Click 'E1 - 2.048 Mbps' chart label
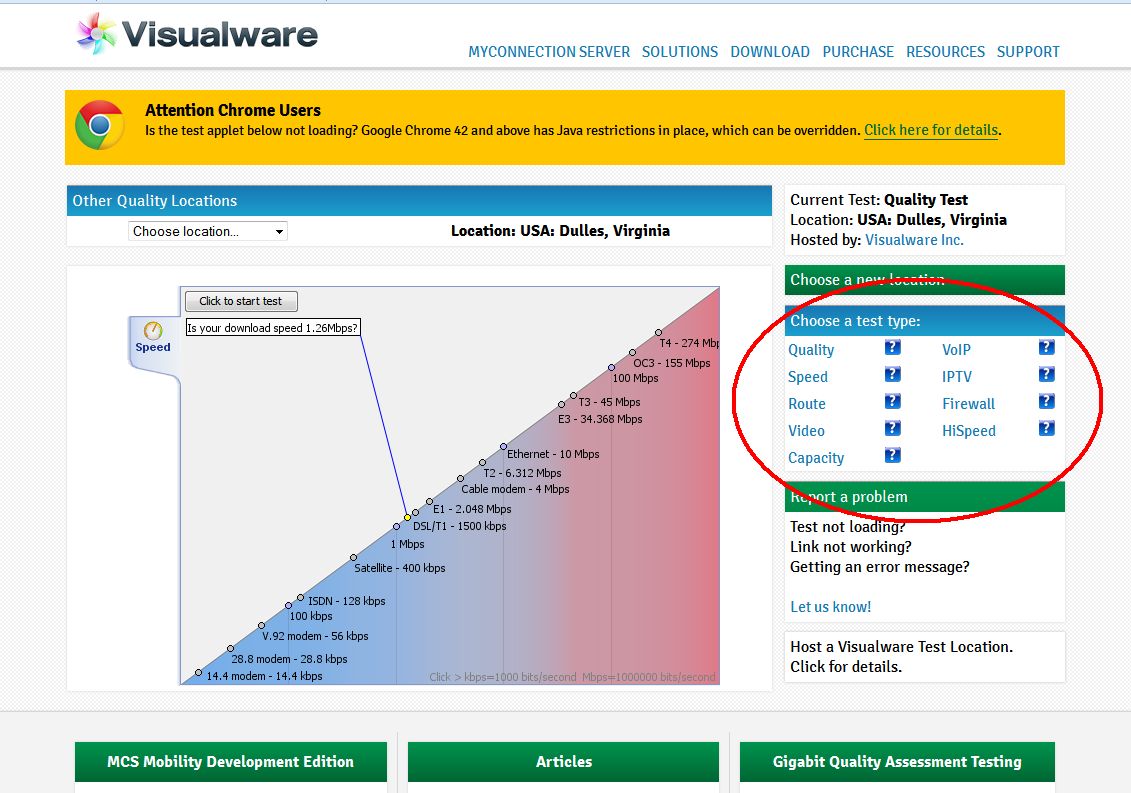 (472, 509)
